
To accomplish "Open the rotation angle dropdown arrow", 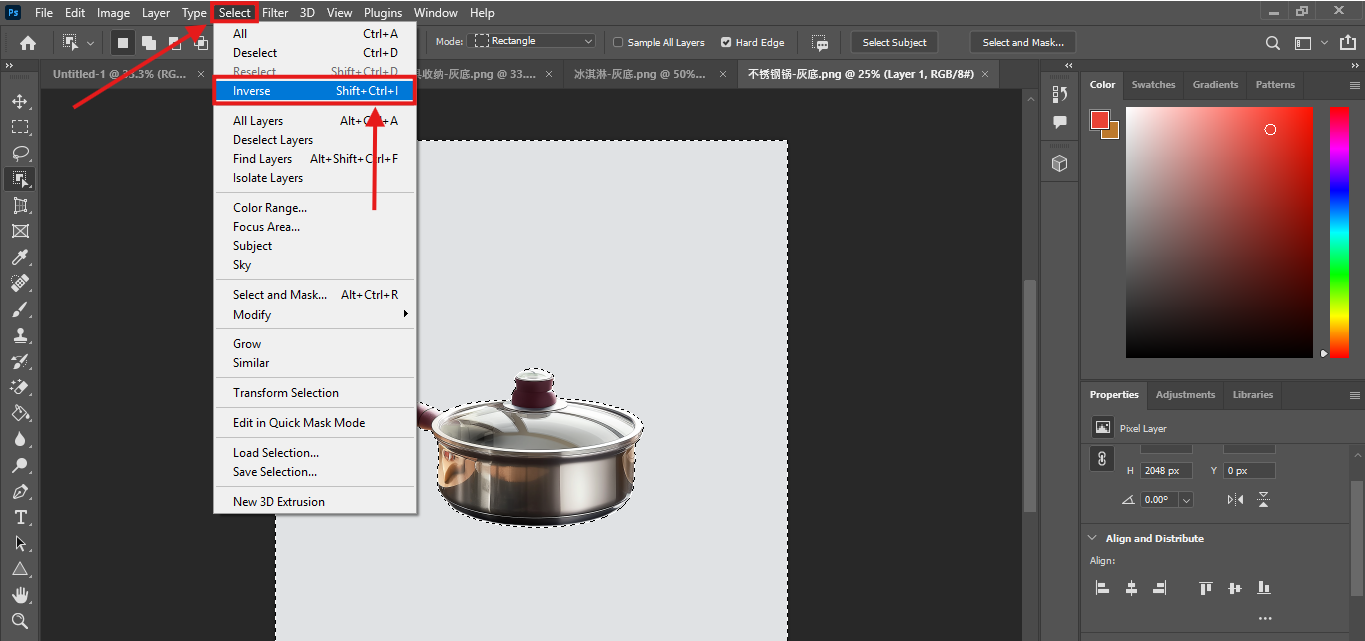I will pyautogui.click(x=1186, y=499).
